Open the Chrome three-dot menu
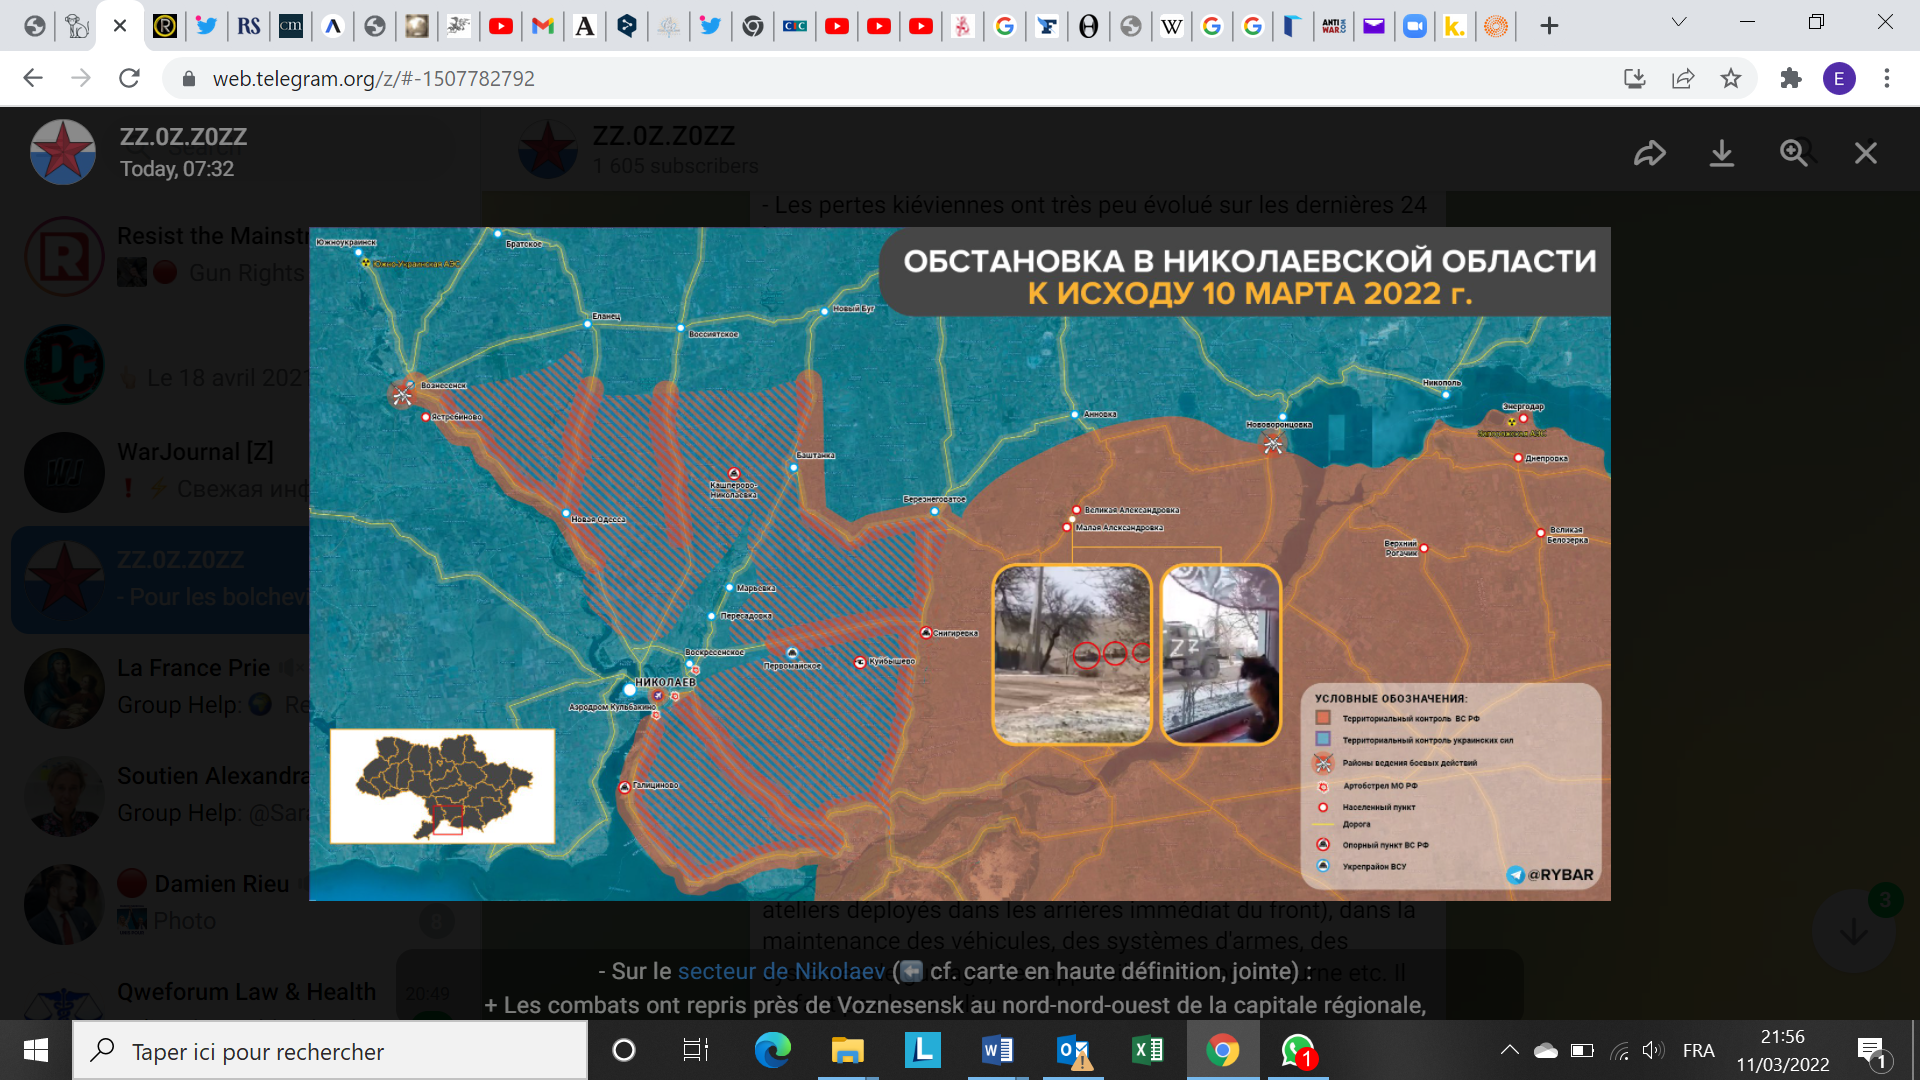1920x1080 pixels. point(1887,78)
